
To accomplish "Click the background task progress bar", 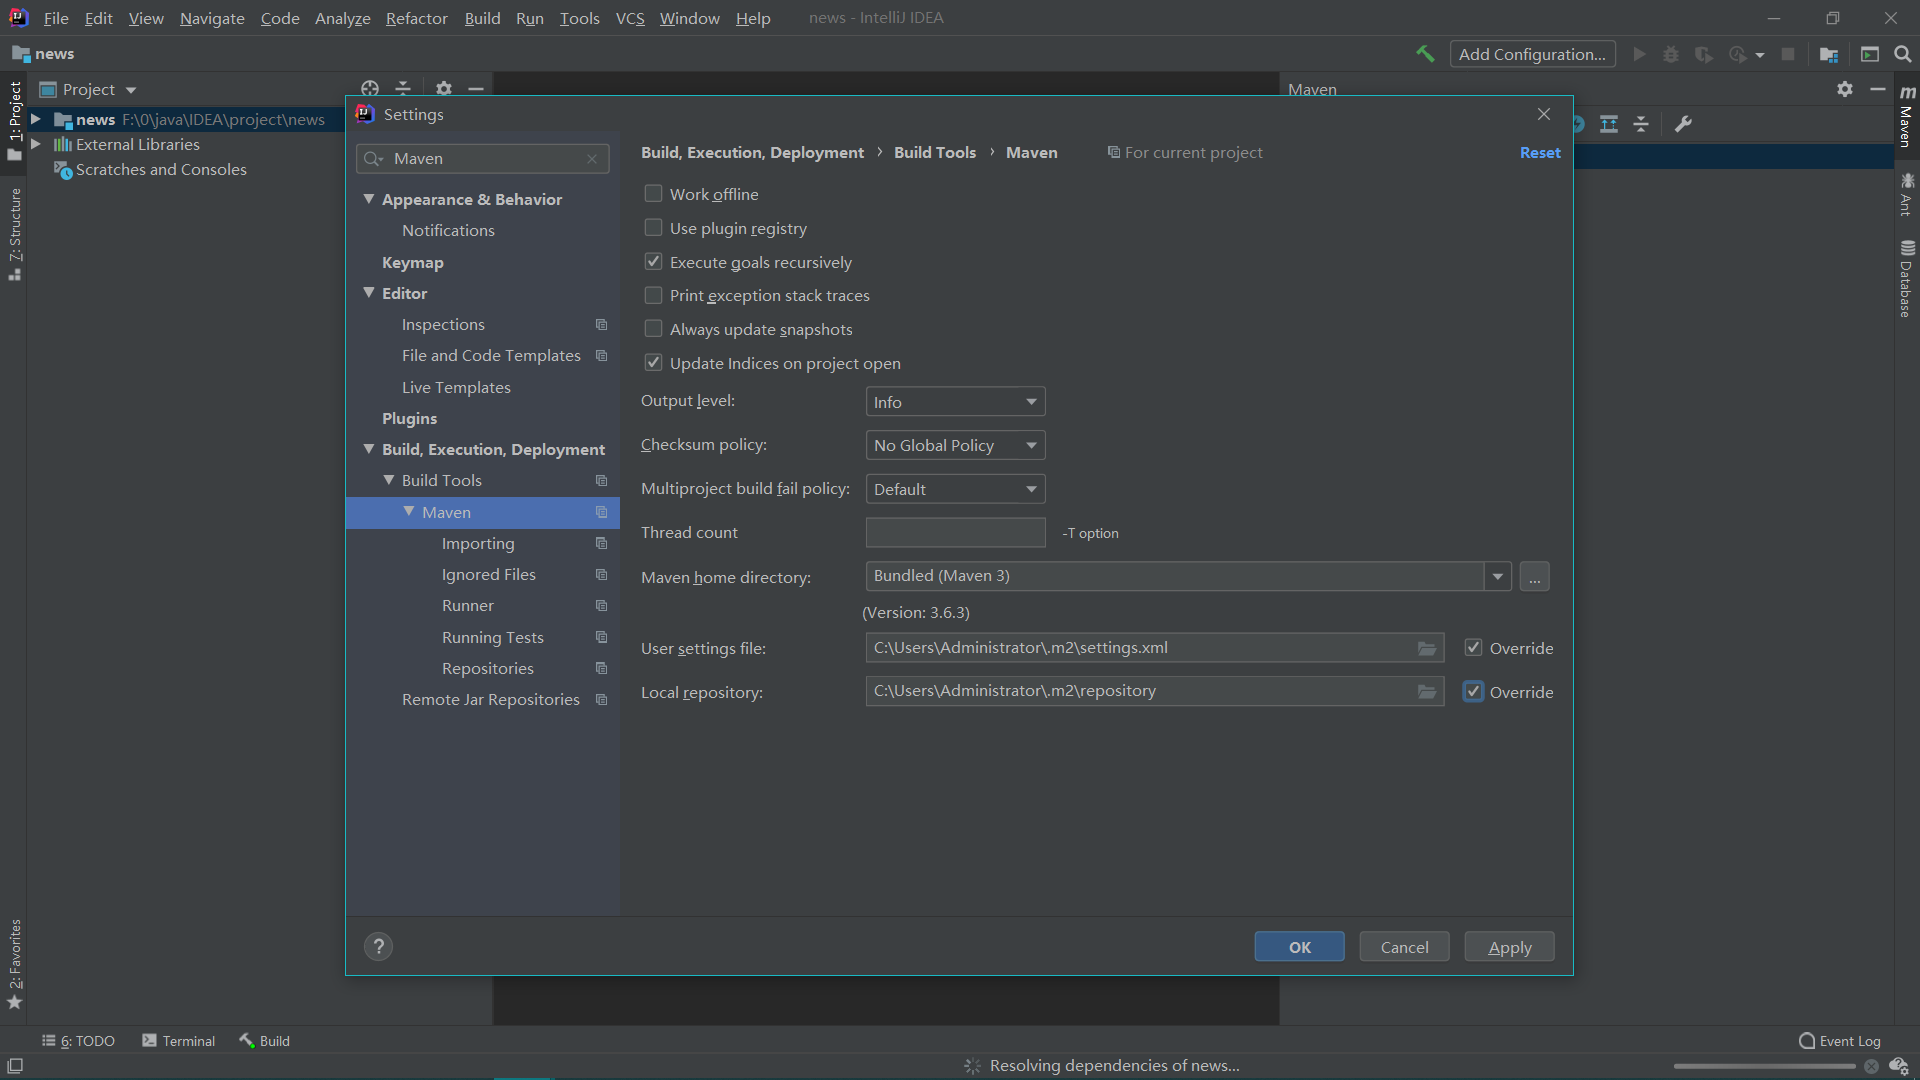I will (x=1764, y=1066).
